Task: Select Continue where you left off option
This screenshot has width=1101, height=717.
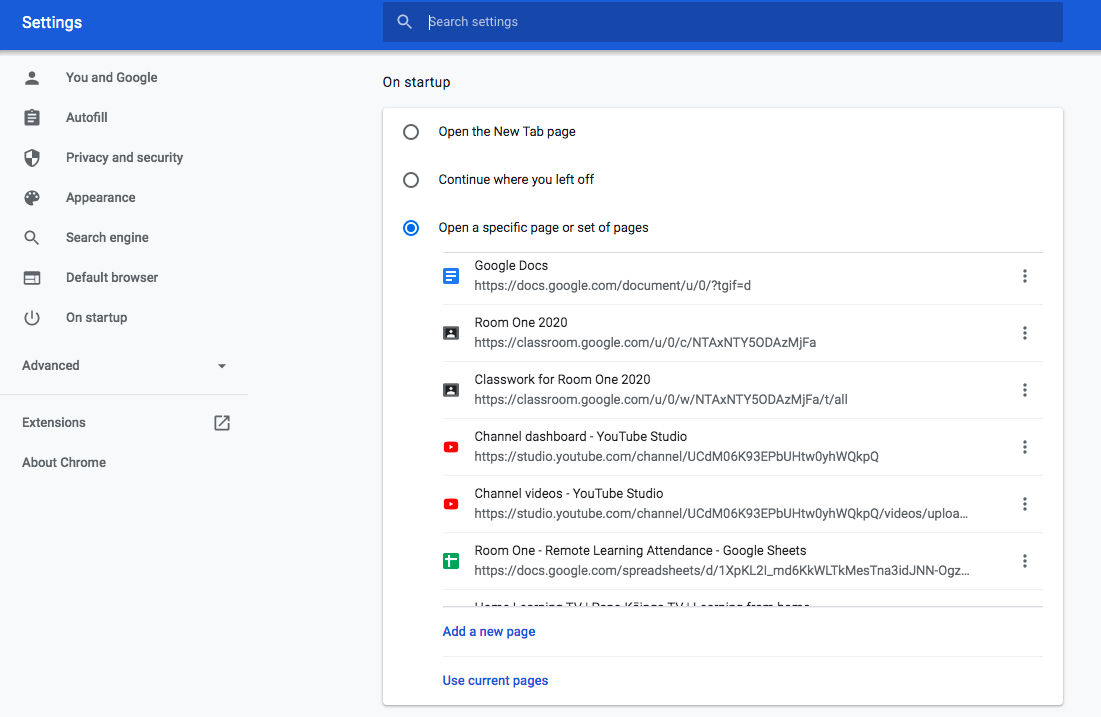Action: coord(411,180)
